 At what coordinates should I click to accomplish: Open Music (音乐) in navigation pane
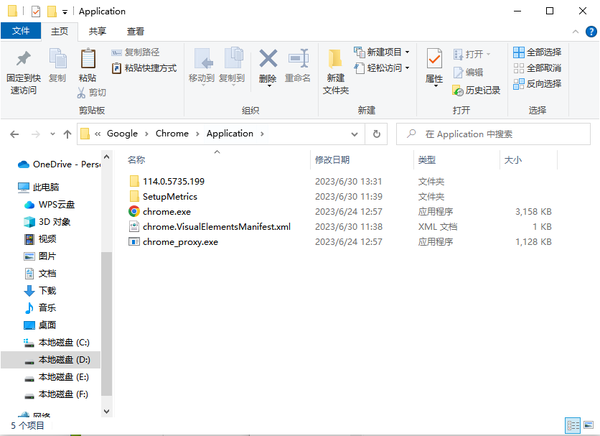click(40, 308)
